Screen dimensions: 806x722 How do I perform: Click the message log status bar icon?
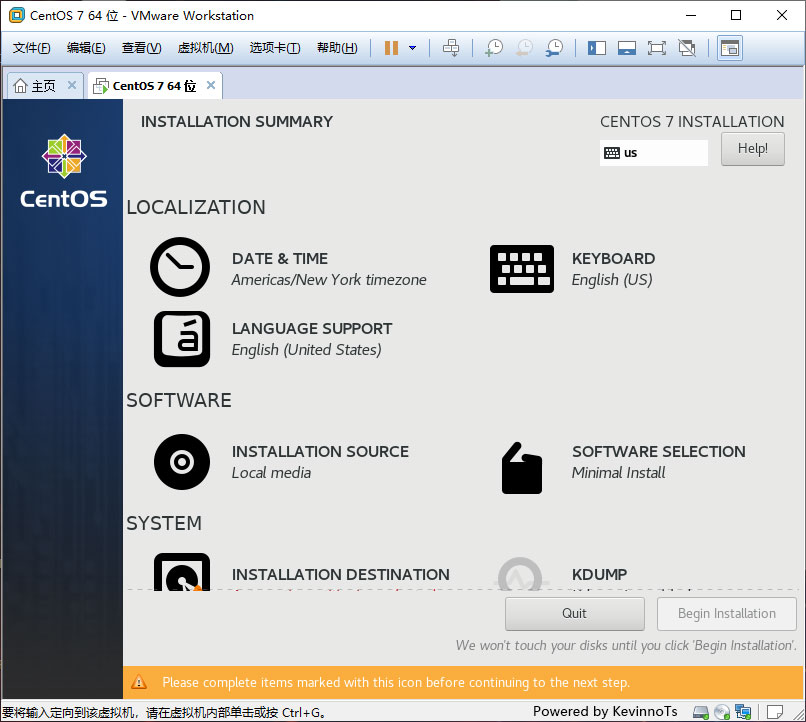coord(775,712)
